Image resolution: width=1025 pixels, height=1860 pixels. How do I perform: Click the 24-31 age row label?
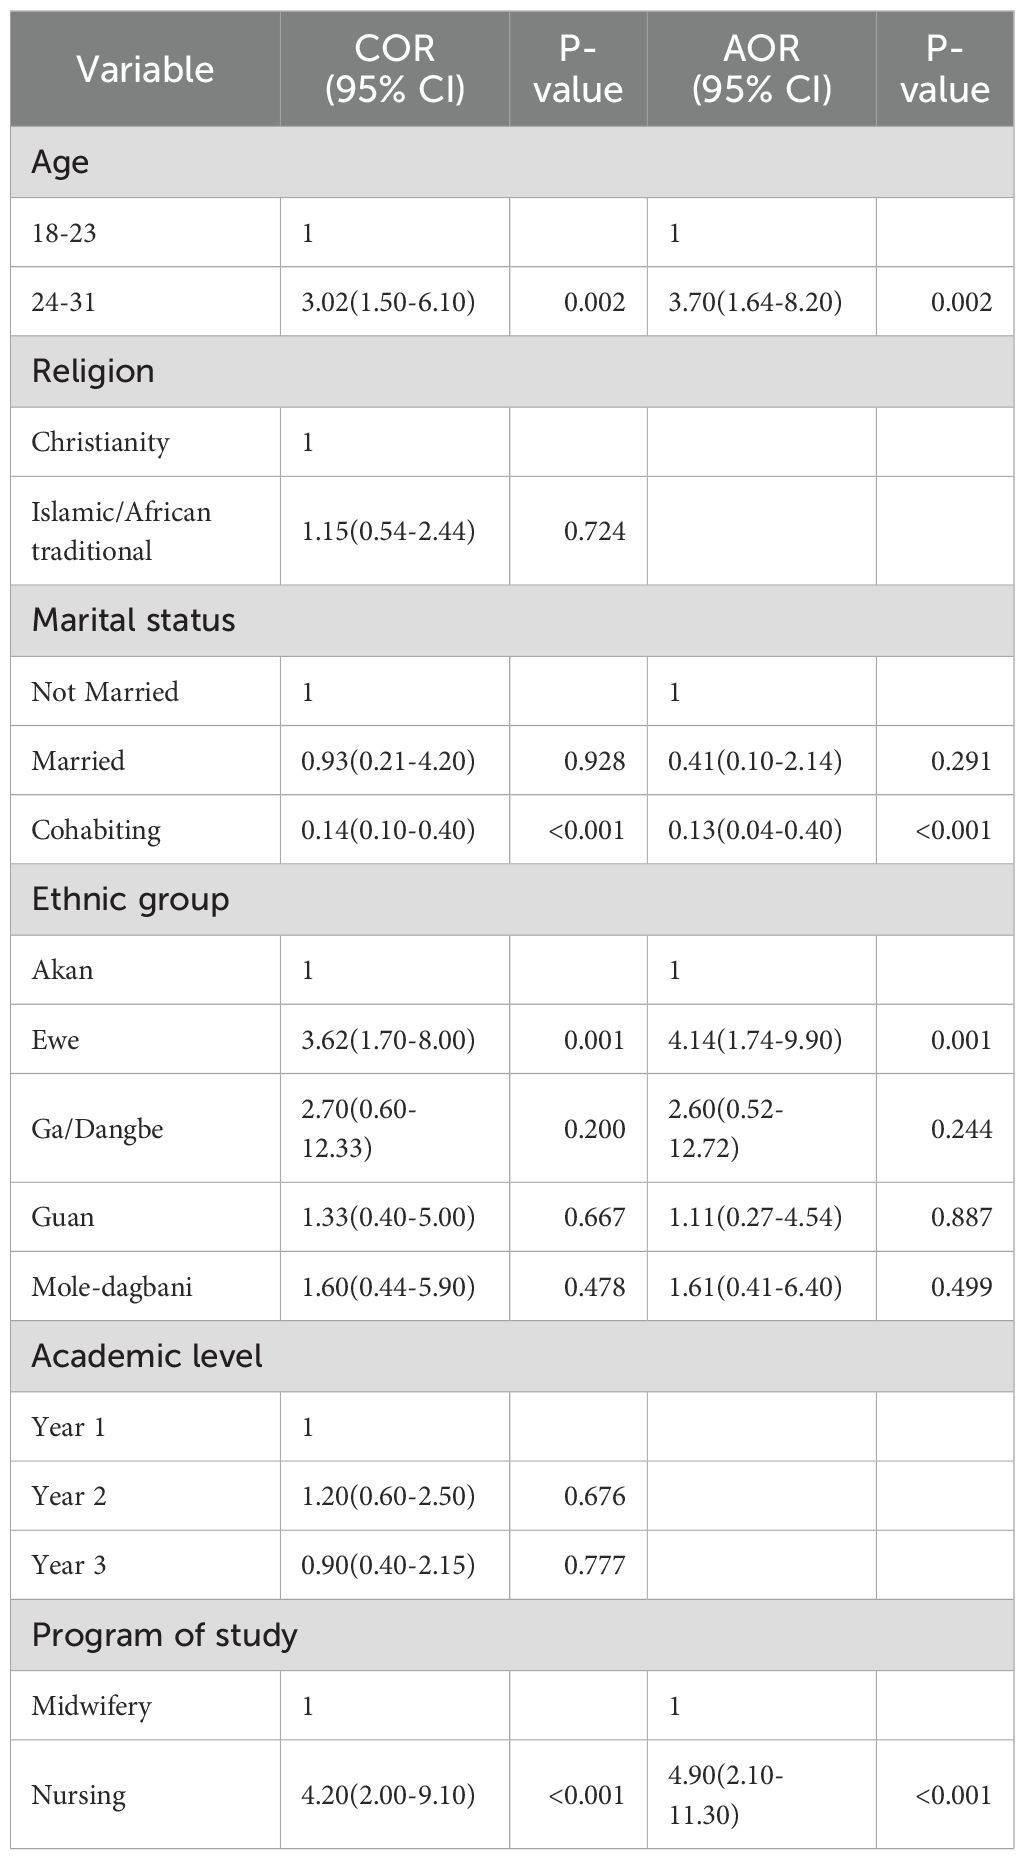[64, 302]
